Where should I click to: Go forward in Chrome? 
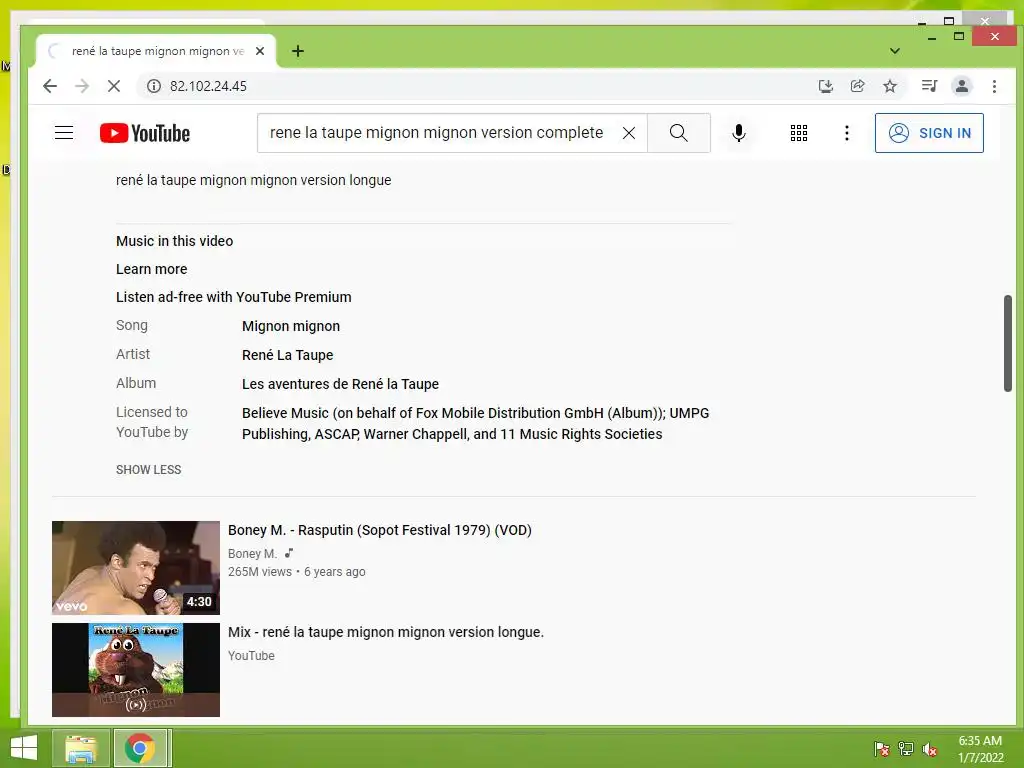tap(82, 86)
